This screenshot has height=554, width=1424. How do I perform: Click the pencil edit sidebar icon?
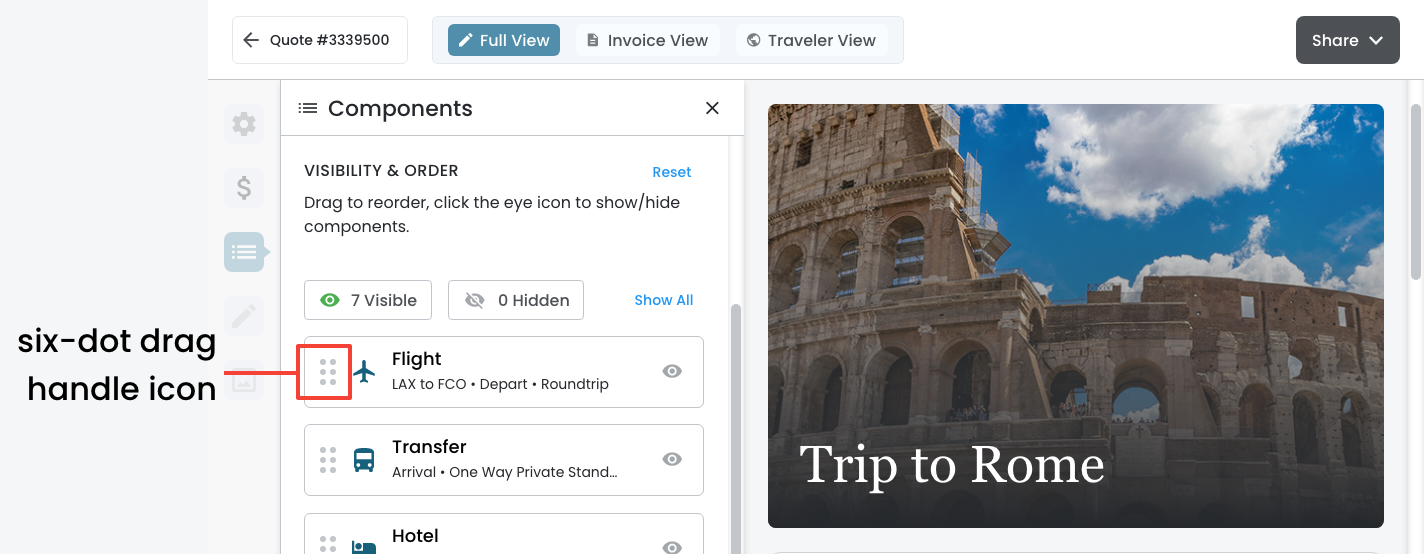[x=244, y=317]
